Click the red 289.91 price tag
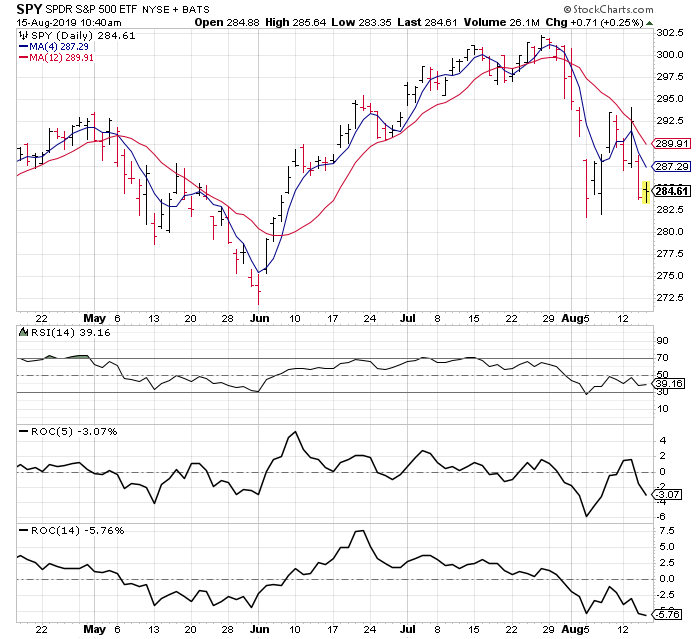This screenshot has width=700, height=639. click(x=668, y=144)
